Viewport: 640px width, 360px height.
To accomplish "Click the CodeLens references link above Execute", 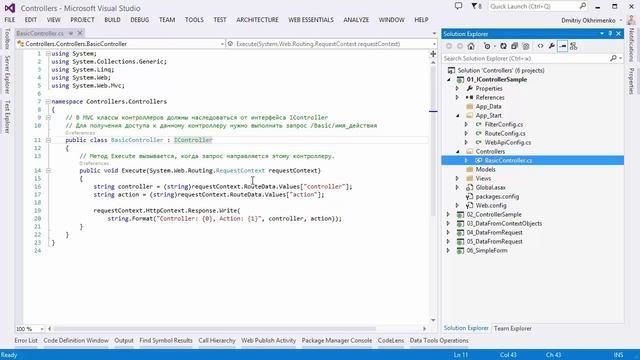I will (x=94, y=163).
